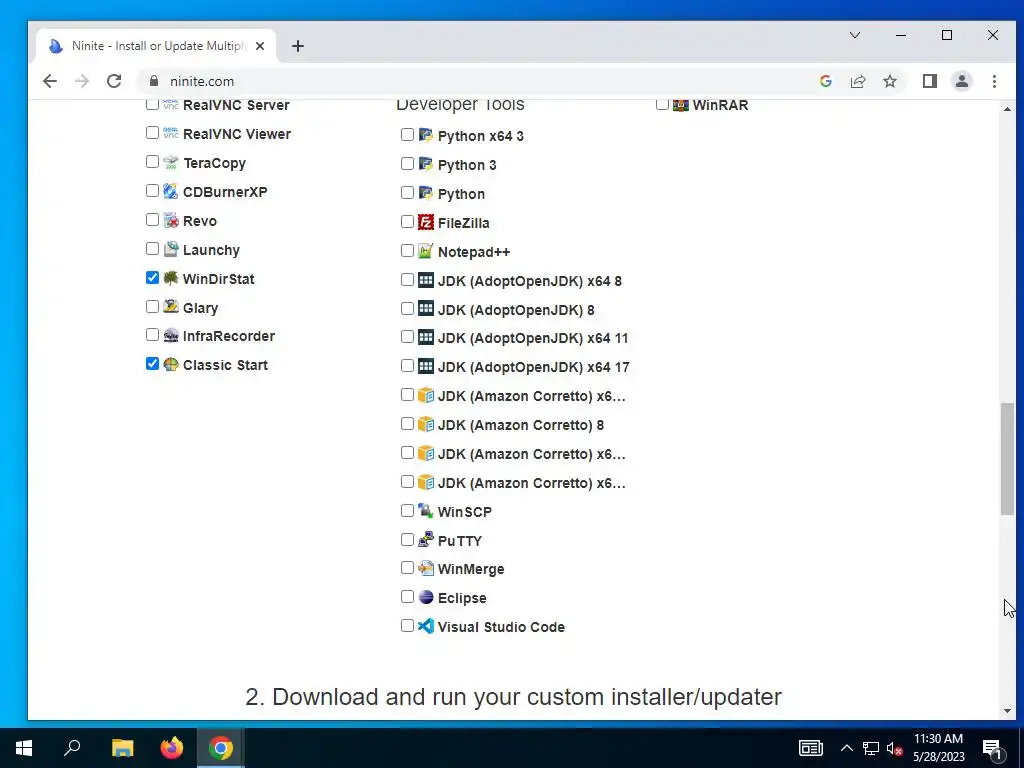Launch Firefox from the taskbar
The width and height of the screenshot is (1024, 768).
point(172,748)
